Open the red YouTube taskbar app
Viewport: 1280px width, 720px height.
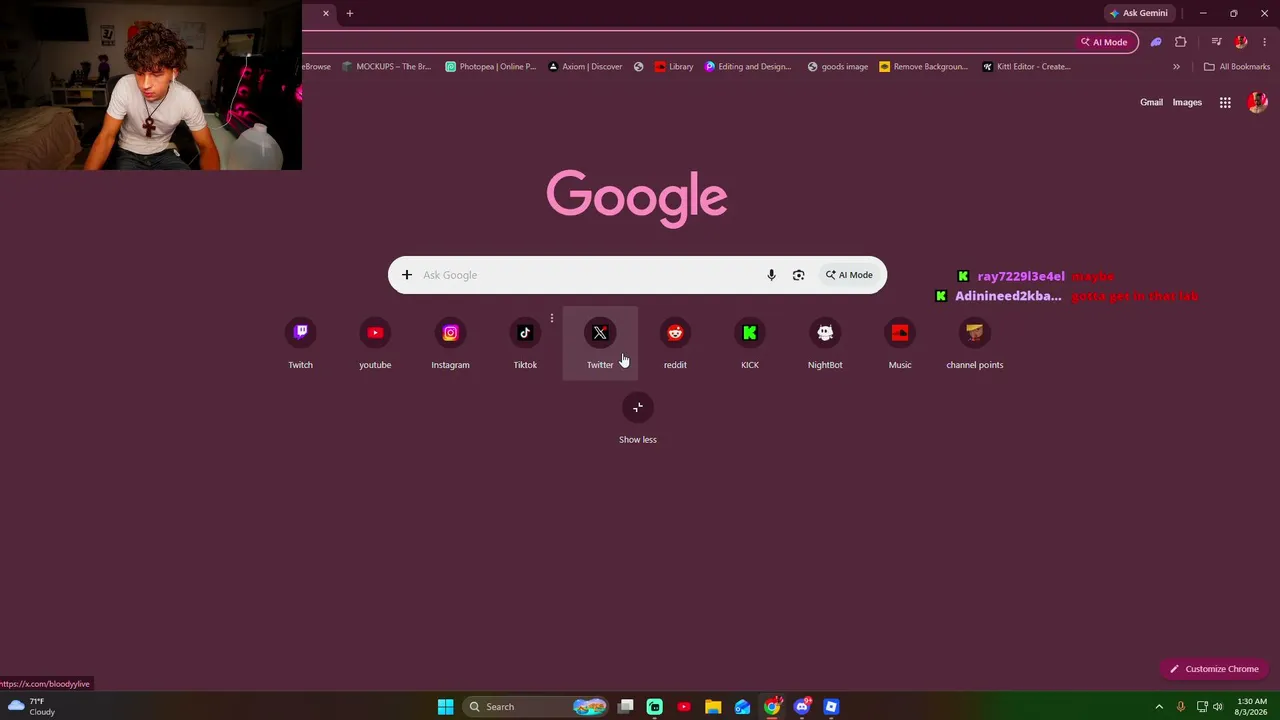click(684, 707)
